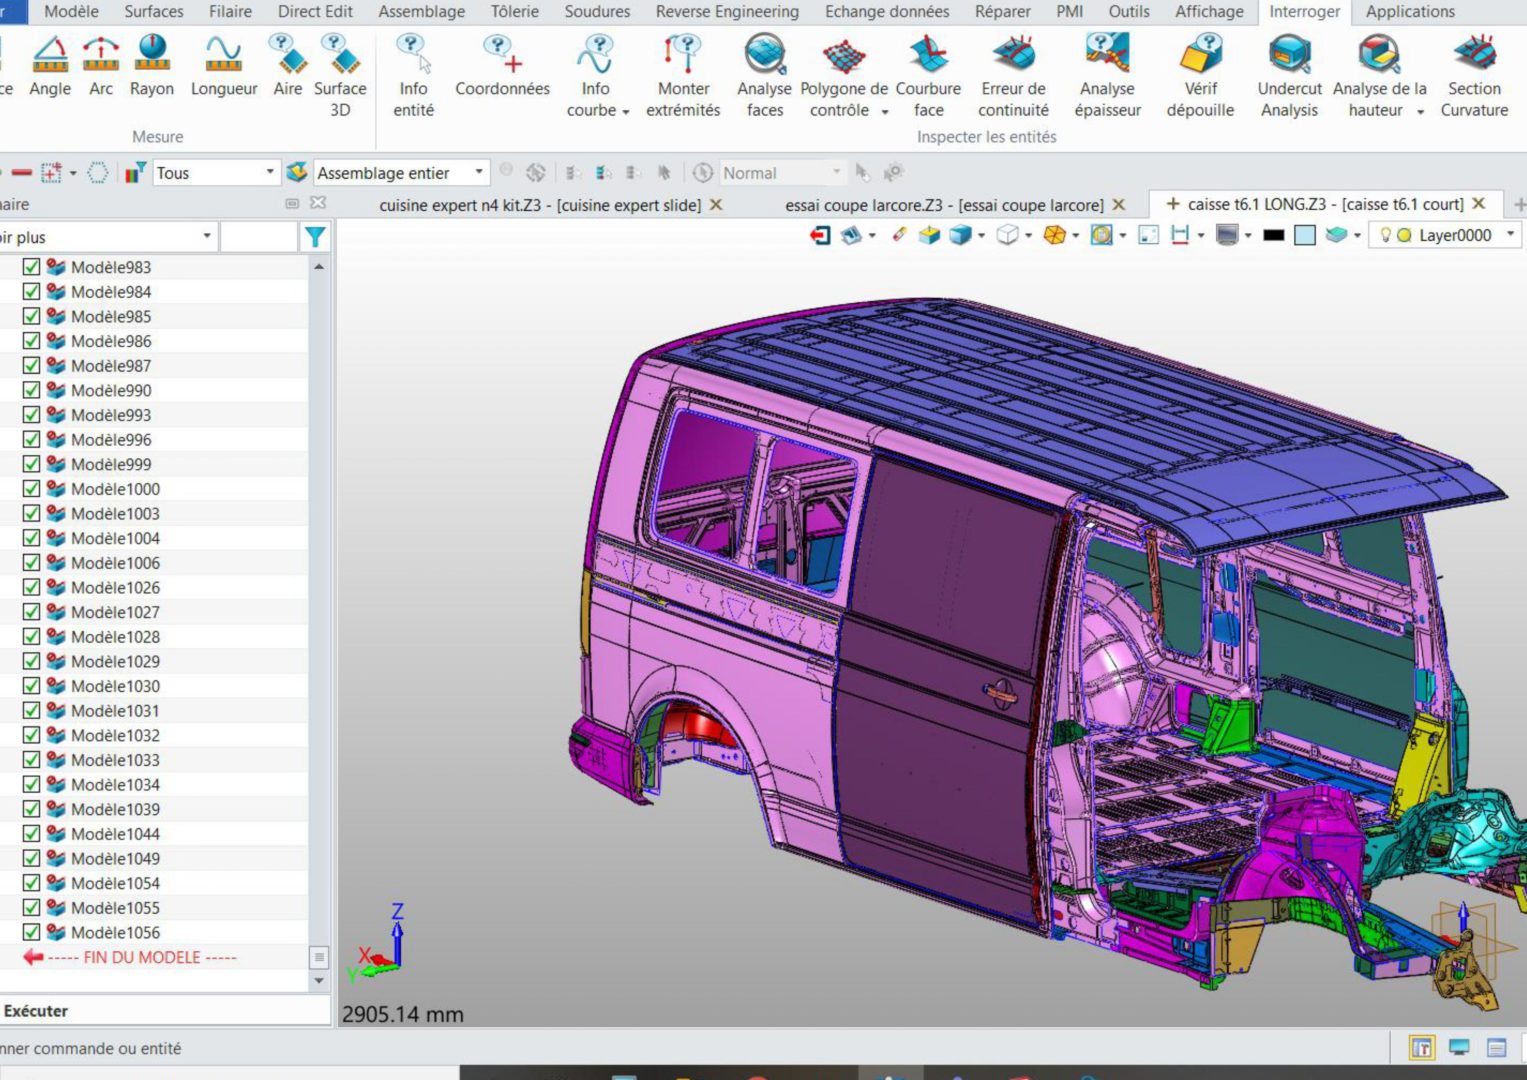Click the shaded blue cube display icon
1527x1080 pixels.
coord(960,235)
